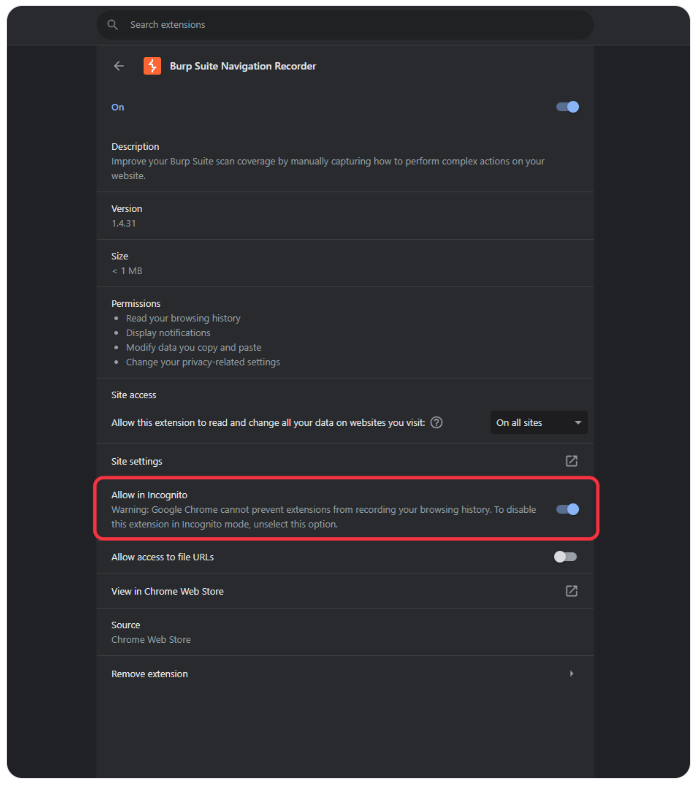Click the Site access help question icon
The width and height of the screenshot is (700, 788).
point(437,423)
